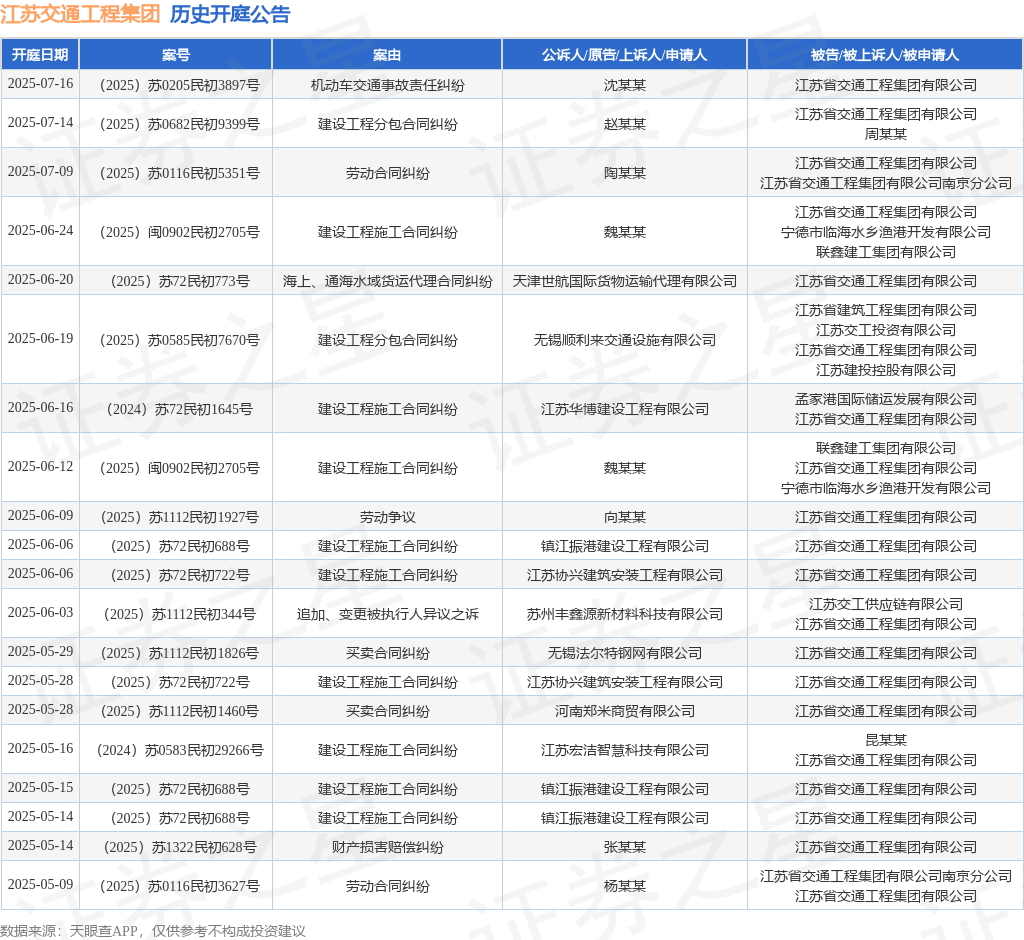Click the 被告/被上诉人/被申请人 column header
Viewport: 1024px width, 940px height.
click(885, 55)
